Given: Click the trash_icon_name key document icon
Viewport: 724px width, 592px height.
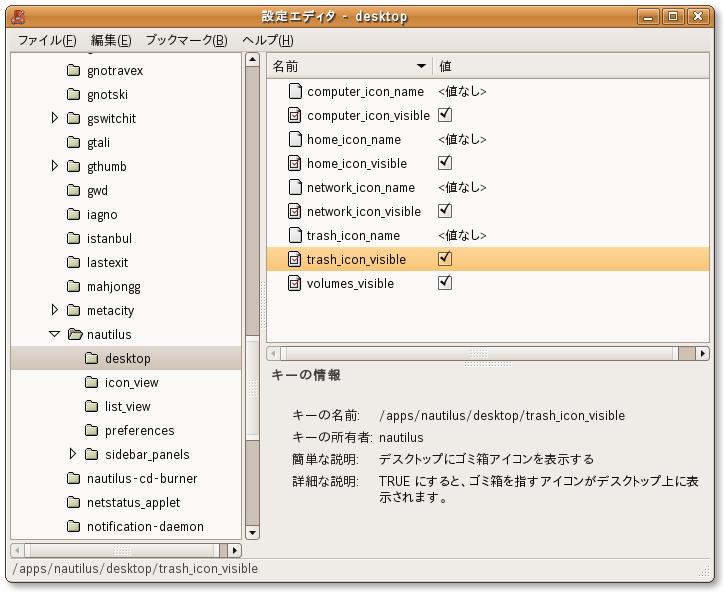Looking at the screenshot, I should pos(295,236).
